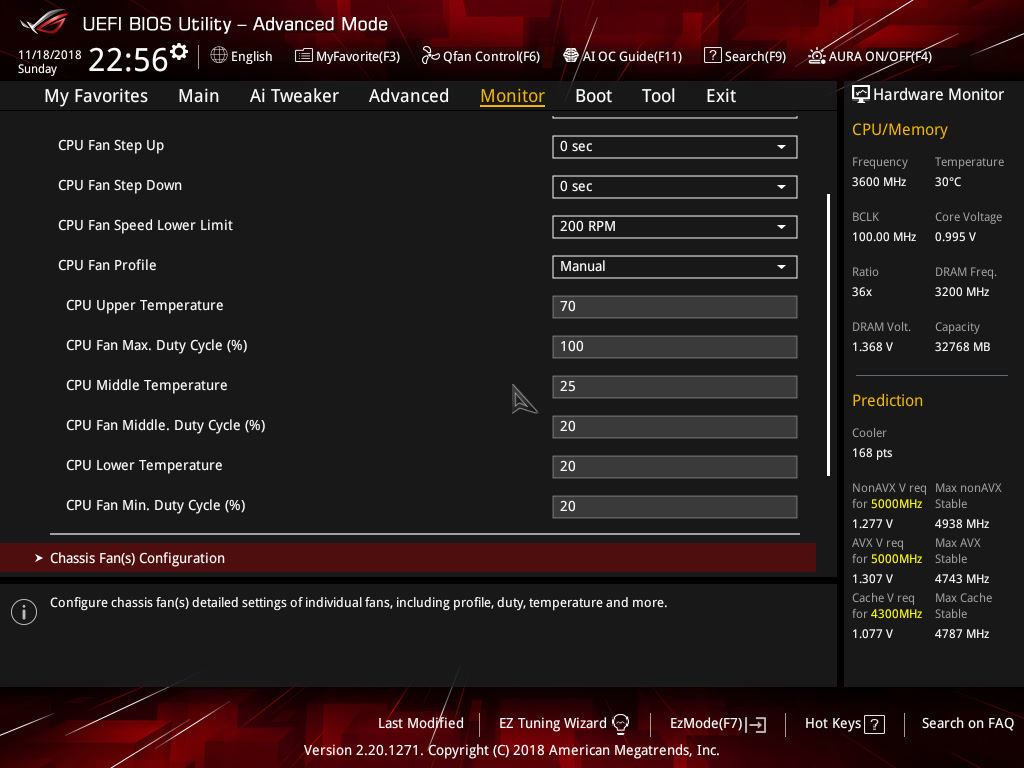This screenshot has height=768, width=1024.
Task: Open CPU Fan Step Up dropdown
Action: pos(675,147)
